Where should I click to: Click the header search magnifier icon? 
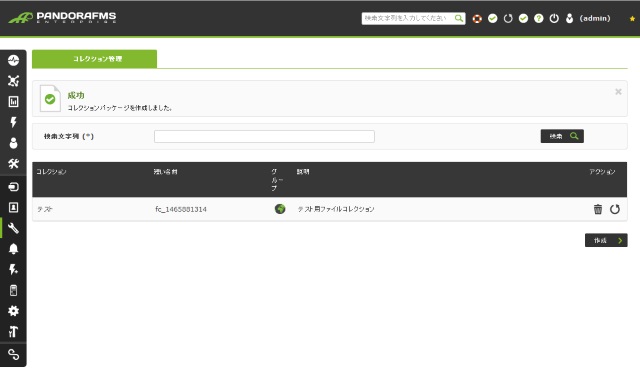459,18
